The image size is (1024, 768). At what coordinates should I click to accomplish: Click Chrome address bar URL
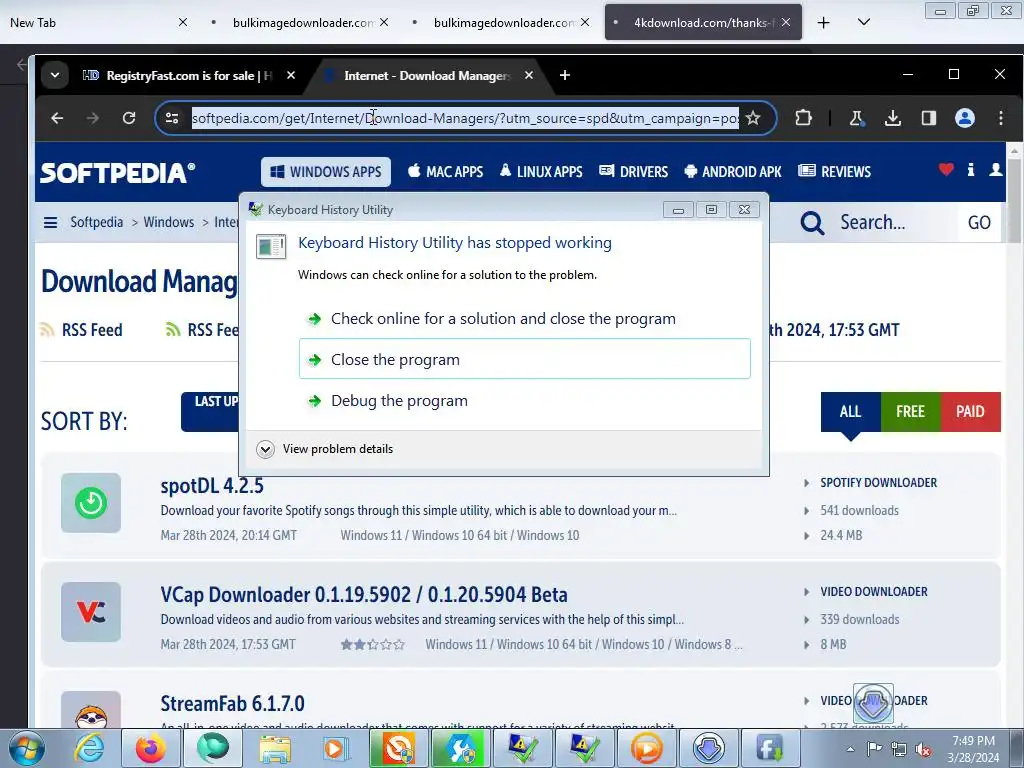[x=465, y=118]
